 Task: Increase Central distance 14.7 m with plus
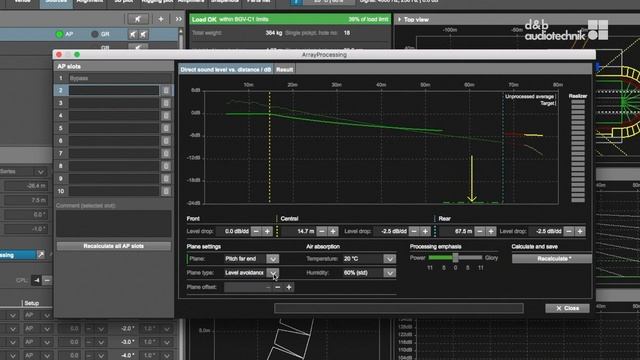(x=333, y=231)
